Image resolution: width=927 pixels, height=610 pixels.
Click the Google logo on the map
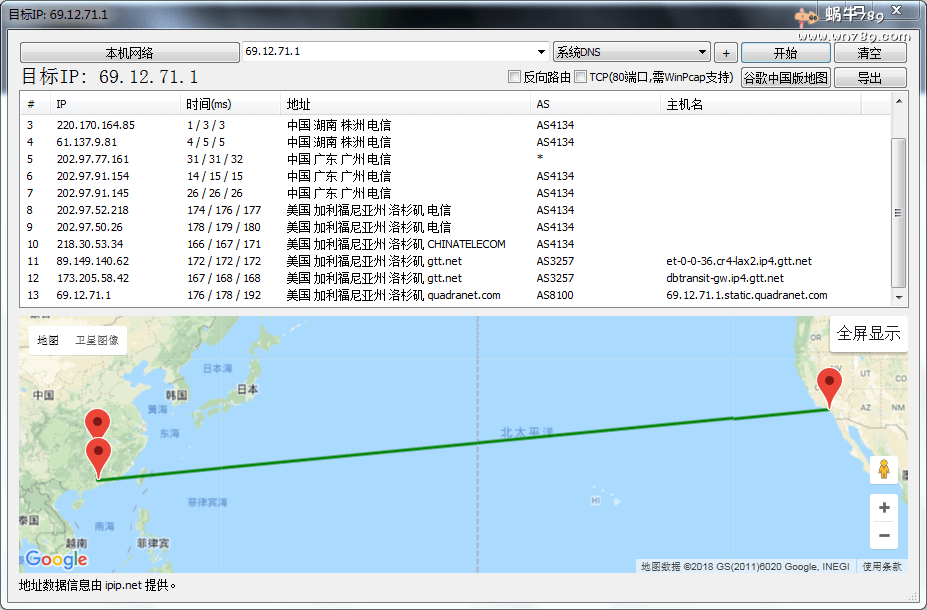click(x=55, y=559)
